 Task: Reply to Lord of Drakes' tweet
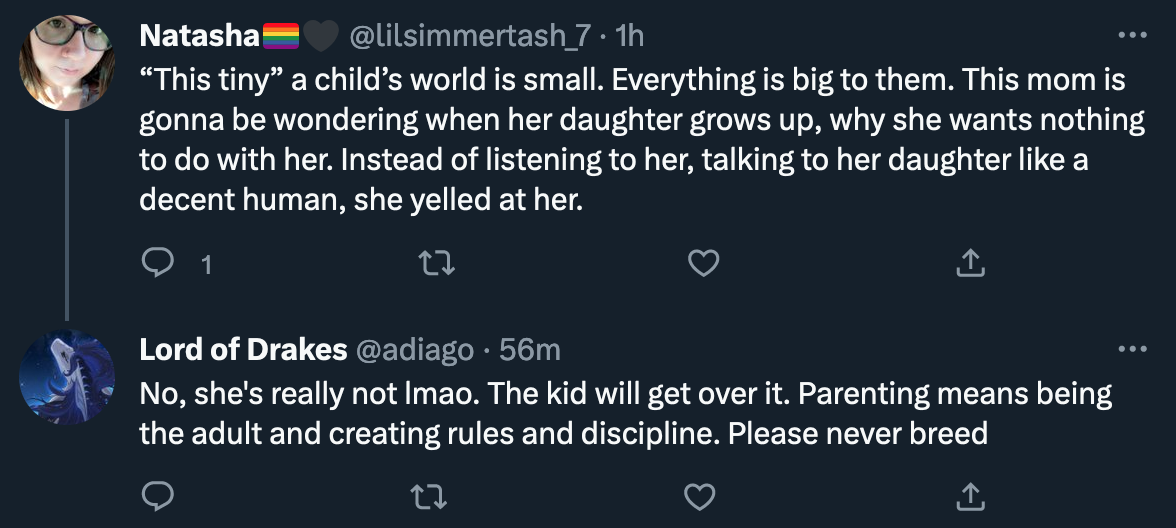(x=158, y=496)
